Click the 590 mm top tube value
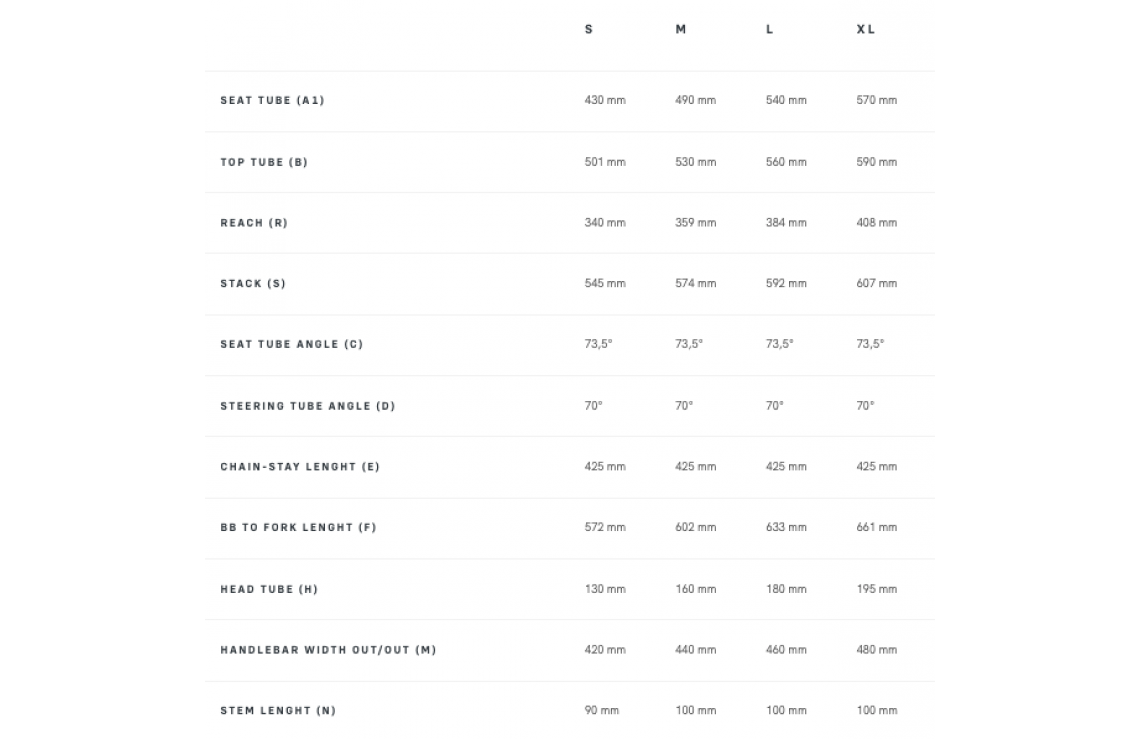 tap(876, 162)
